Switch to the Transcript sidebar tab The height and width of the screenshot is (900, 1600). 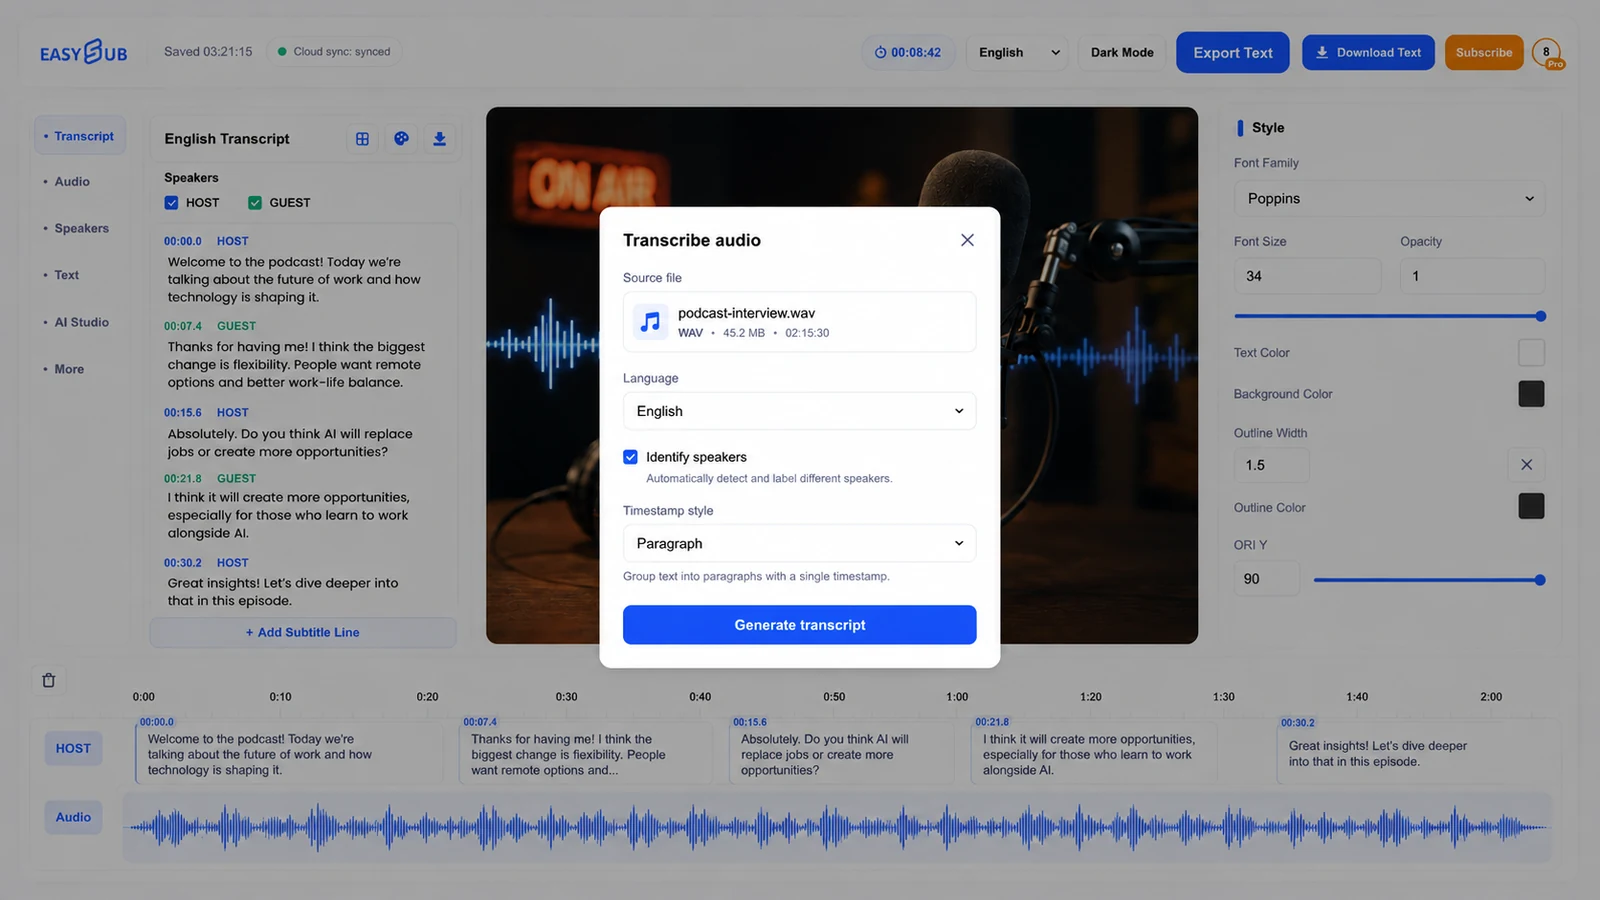pyautogui.click(x=80, y=136)
